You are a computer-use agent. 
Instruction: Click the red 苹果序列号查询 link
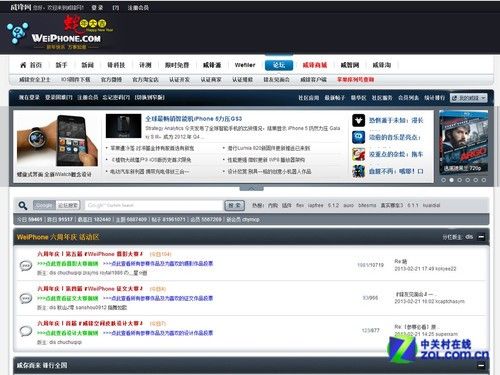[355, 80]
